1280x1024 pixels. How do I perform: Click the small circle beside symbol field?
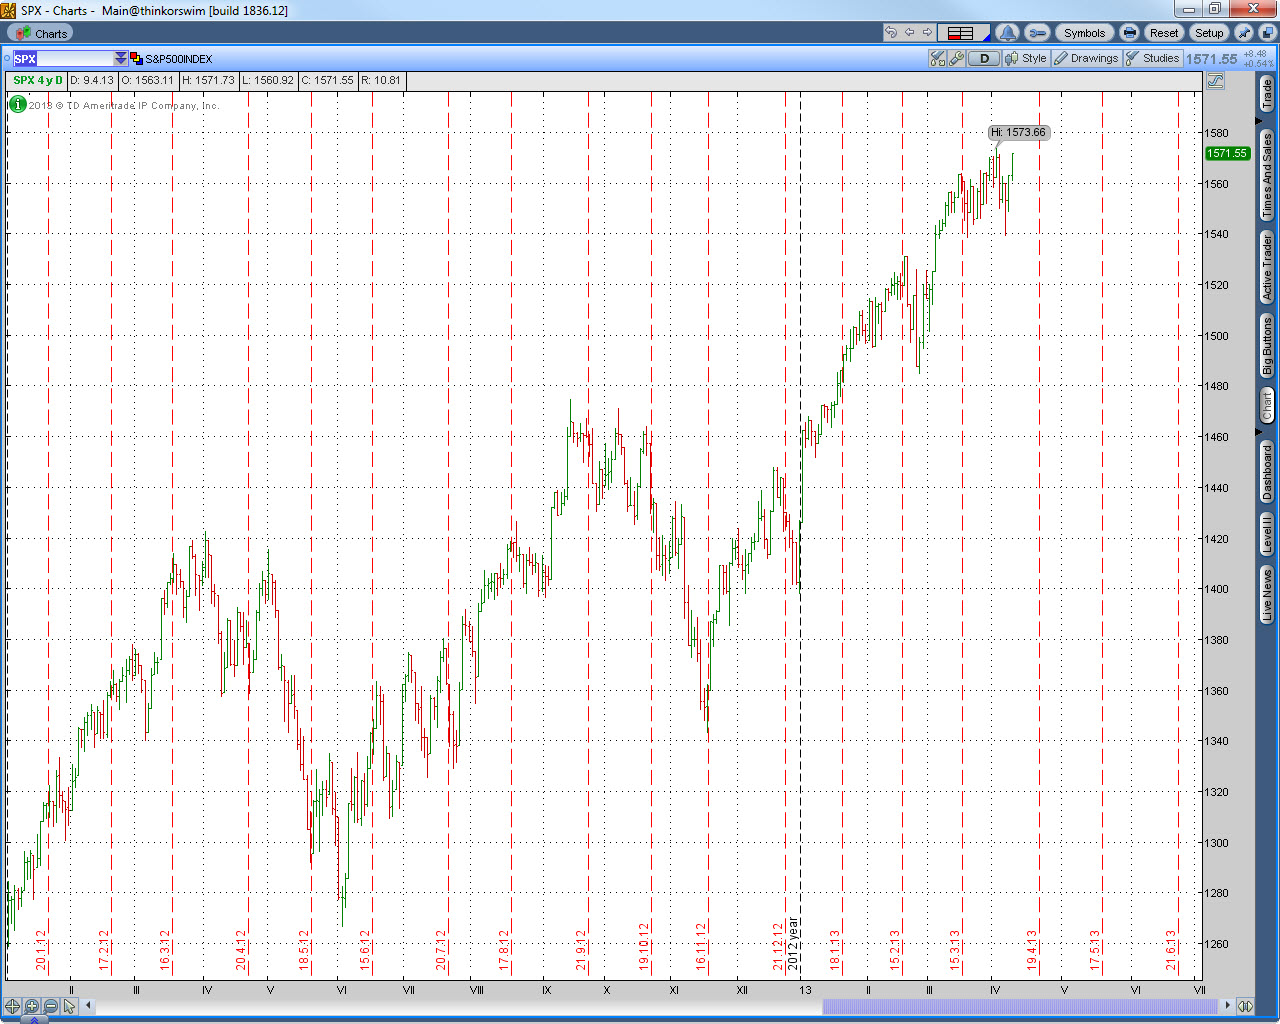(x=6, y=58)
